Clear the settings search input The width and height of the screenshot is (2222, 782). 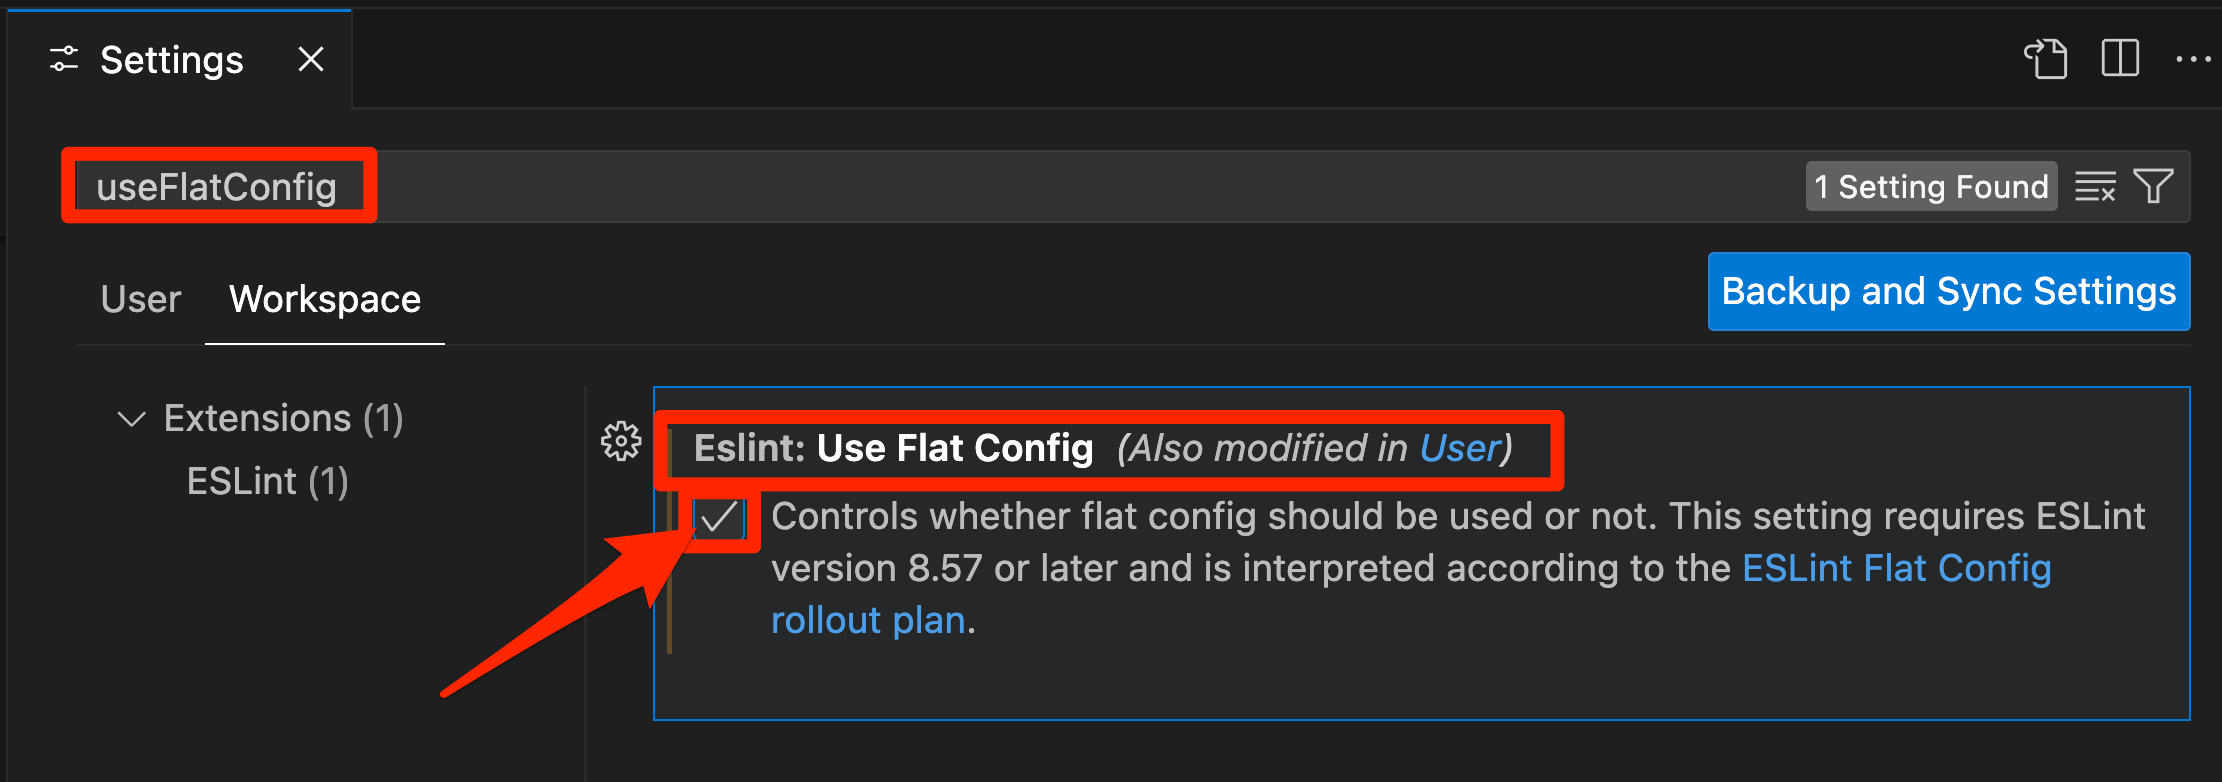(2095, 186)
